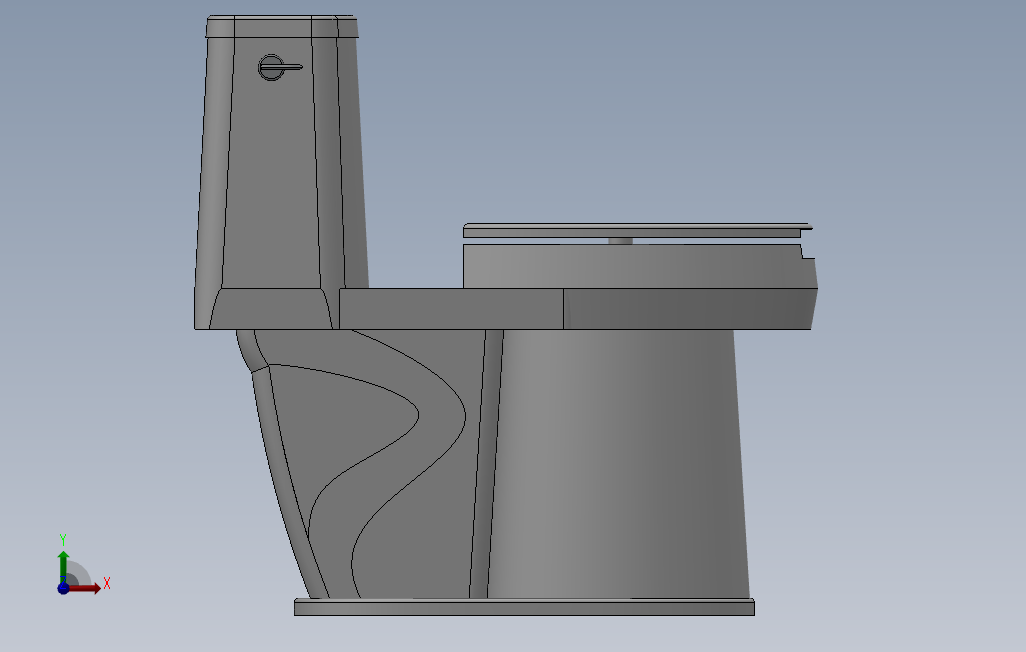Click the green "Y" axis label
This screenshot has height=652, width=1026.
coord(63,540)
